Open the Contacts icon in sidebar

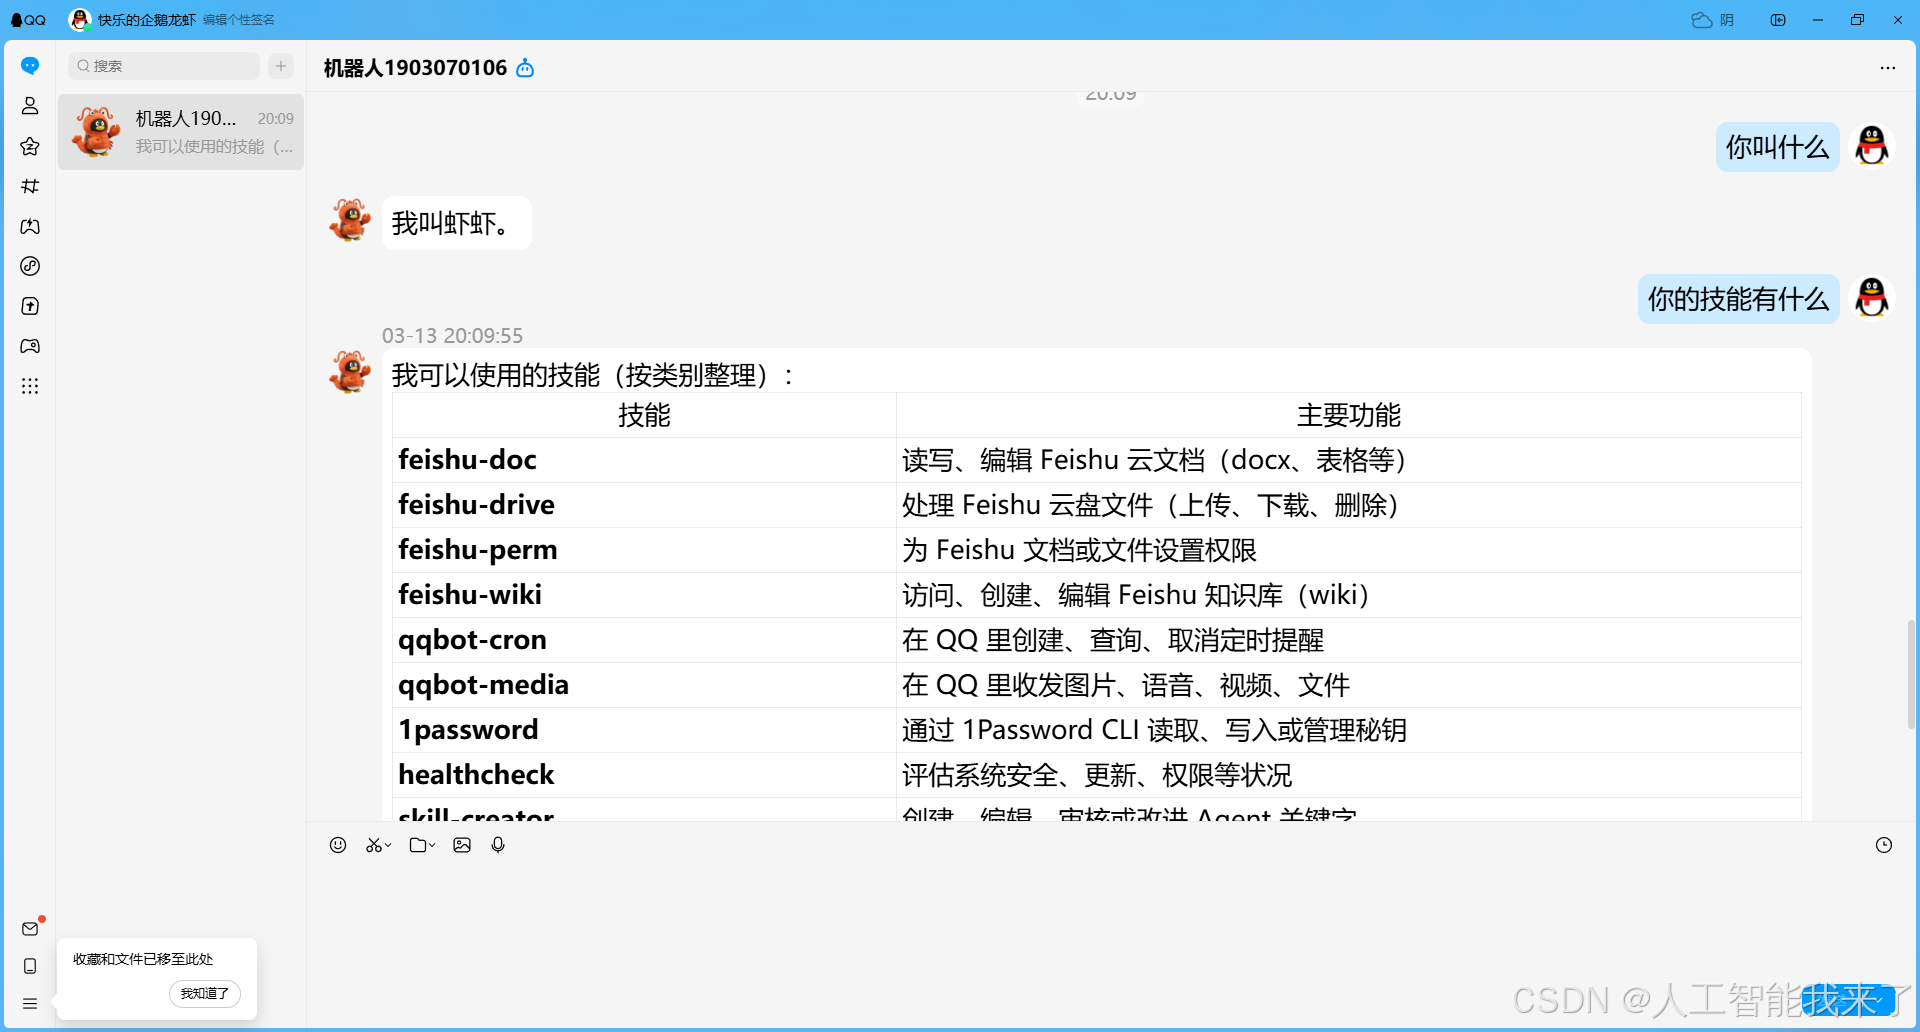30,106
